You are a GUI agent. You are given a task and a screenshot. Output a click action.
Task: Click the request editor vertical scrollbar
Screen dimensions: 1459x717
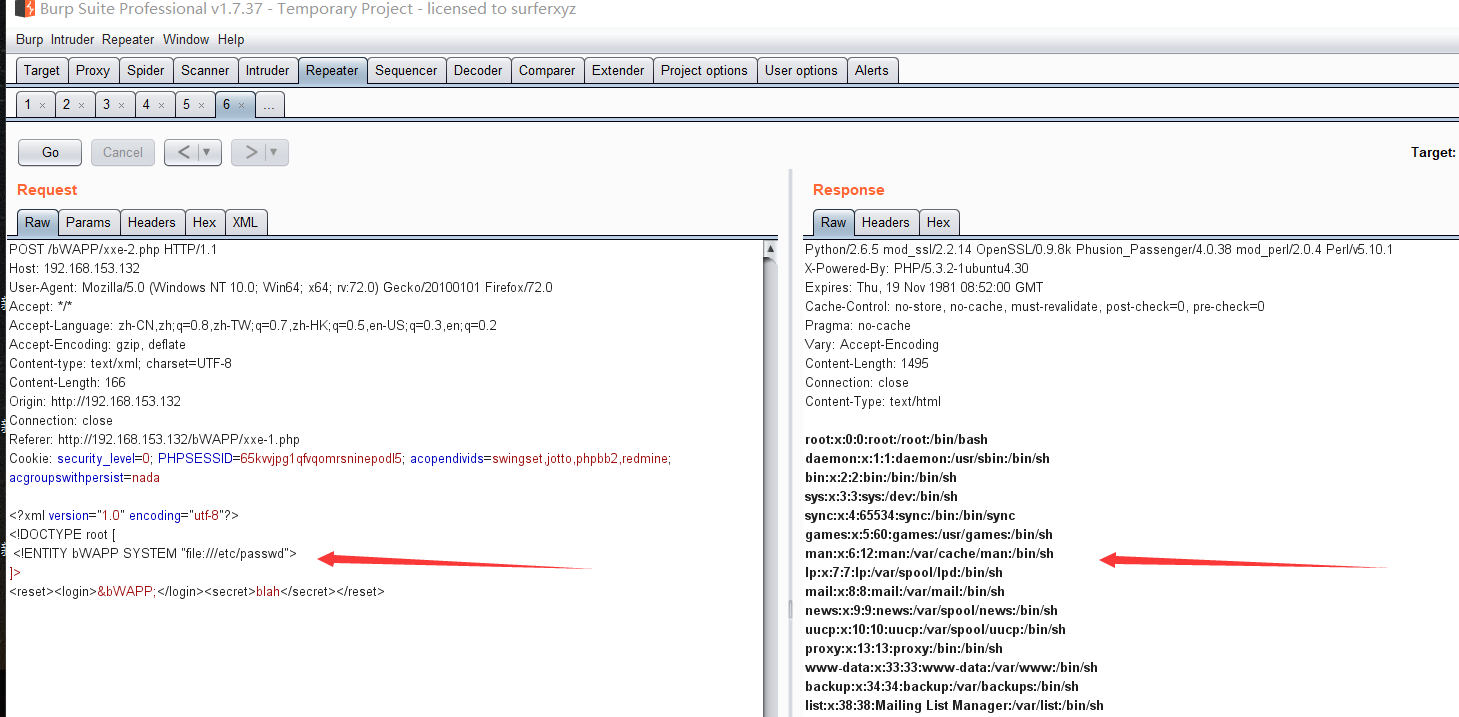[771, 478]
